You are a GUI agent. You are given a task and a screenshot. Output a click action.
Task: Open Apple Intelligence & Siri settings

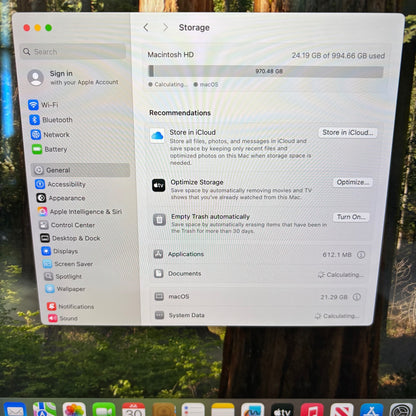pyautogui.click(x=80, y=211)
